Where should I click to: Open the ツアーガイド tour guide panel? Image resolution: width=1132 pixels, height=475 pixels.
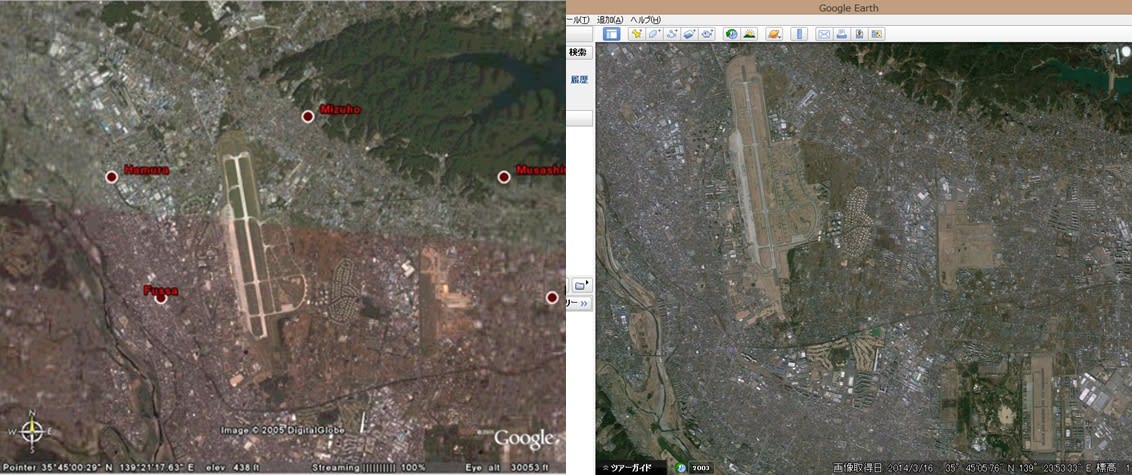[x=632, y=468]
